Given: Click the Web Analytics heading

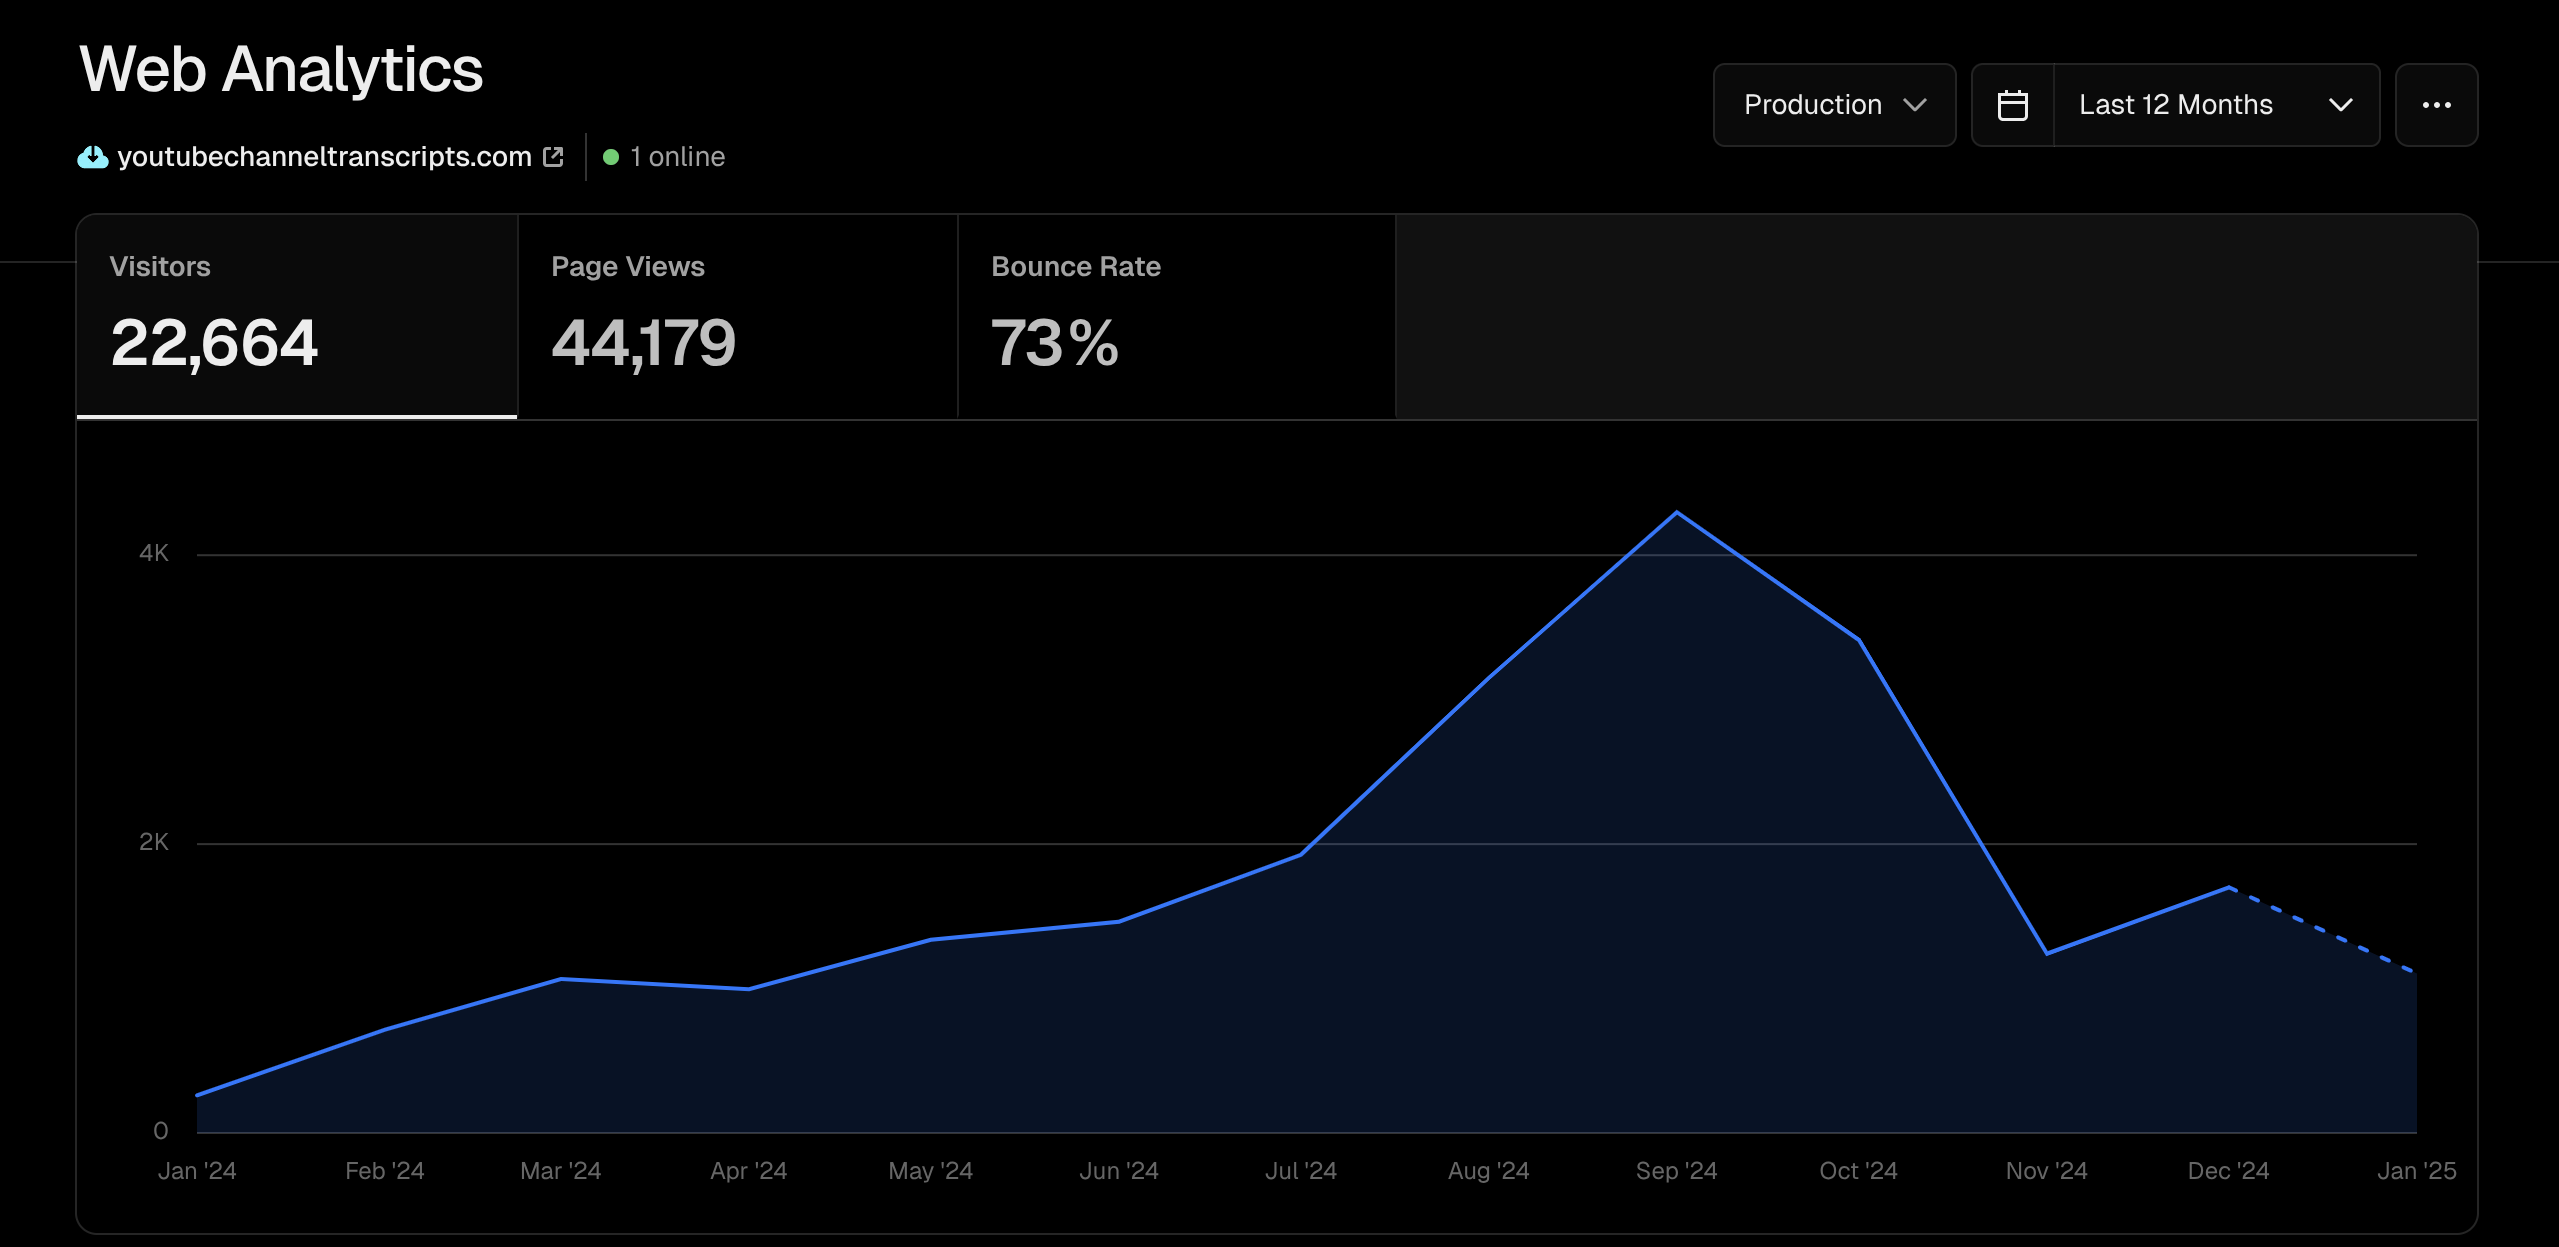Looking at the screenshot, I should tap(281, 68).
